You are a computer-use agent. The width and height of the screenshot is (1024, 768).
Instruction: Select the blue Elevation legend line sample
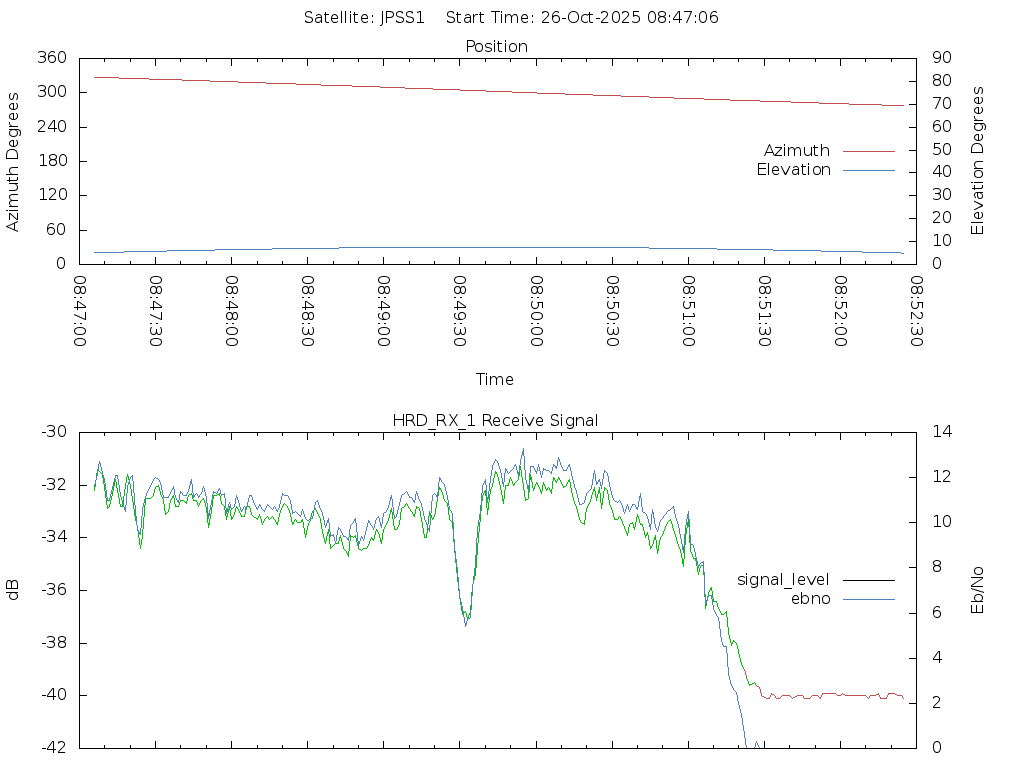[x=868, y=170]
